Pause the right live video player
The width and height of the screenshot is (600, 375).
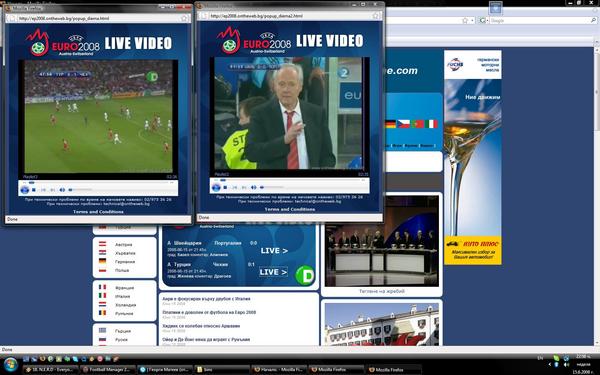click(x=216, y=188)
